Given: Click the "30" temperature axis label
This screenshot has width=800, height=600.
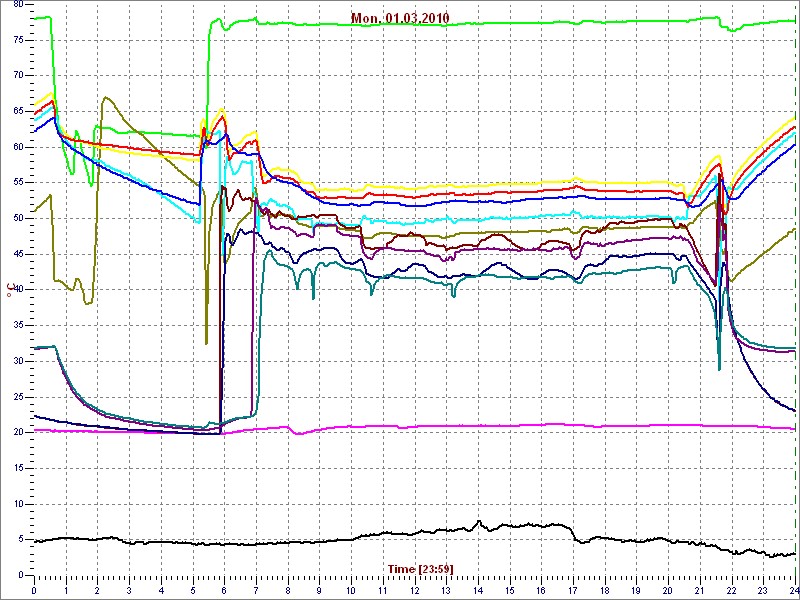Looking at the screenshot, I should 19,361.
